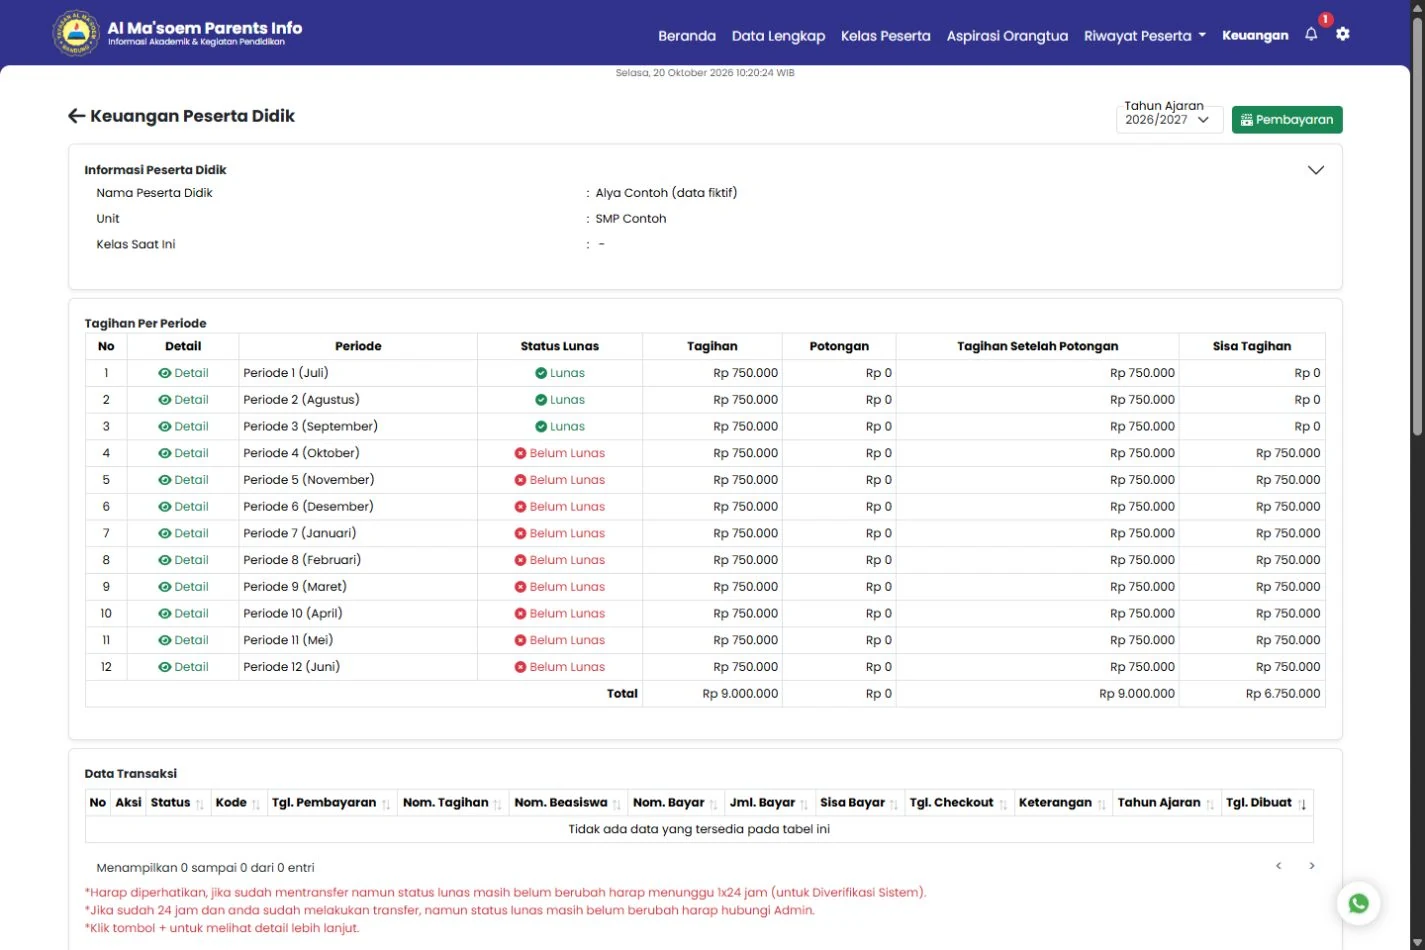Go to previous page of transactions

(1278, 866)
